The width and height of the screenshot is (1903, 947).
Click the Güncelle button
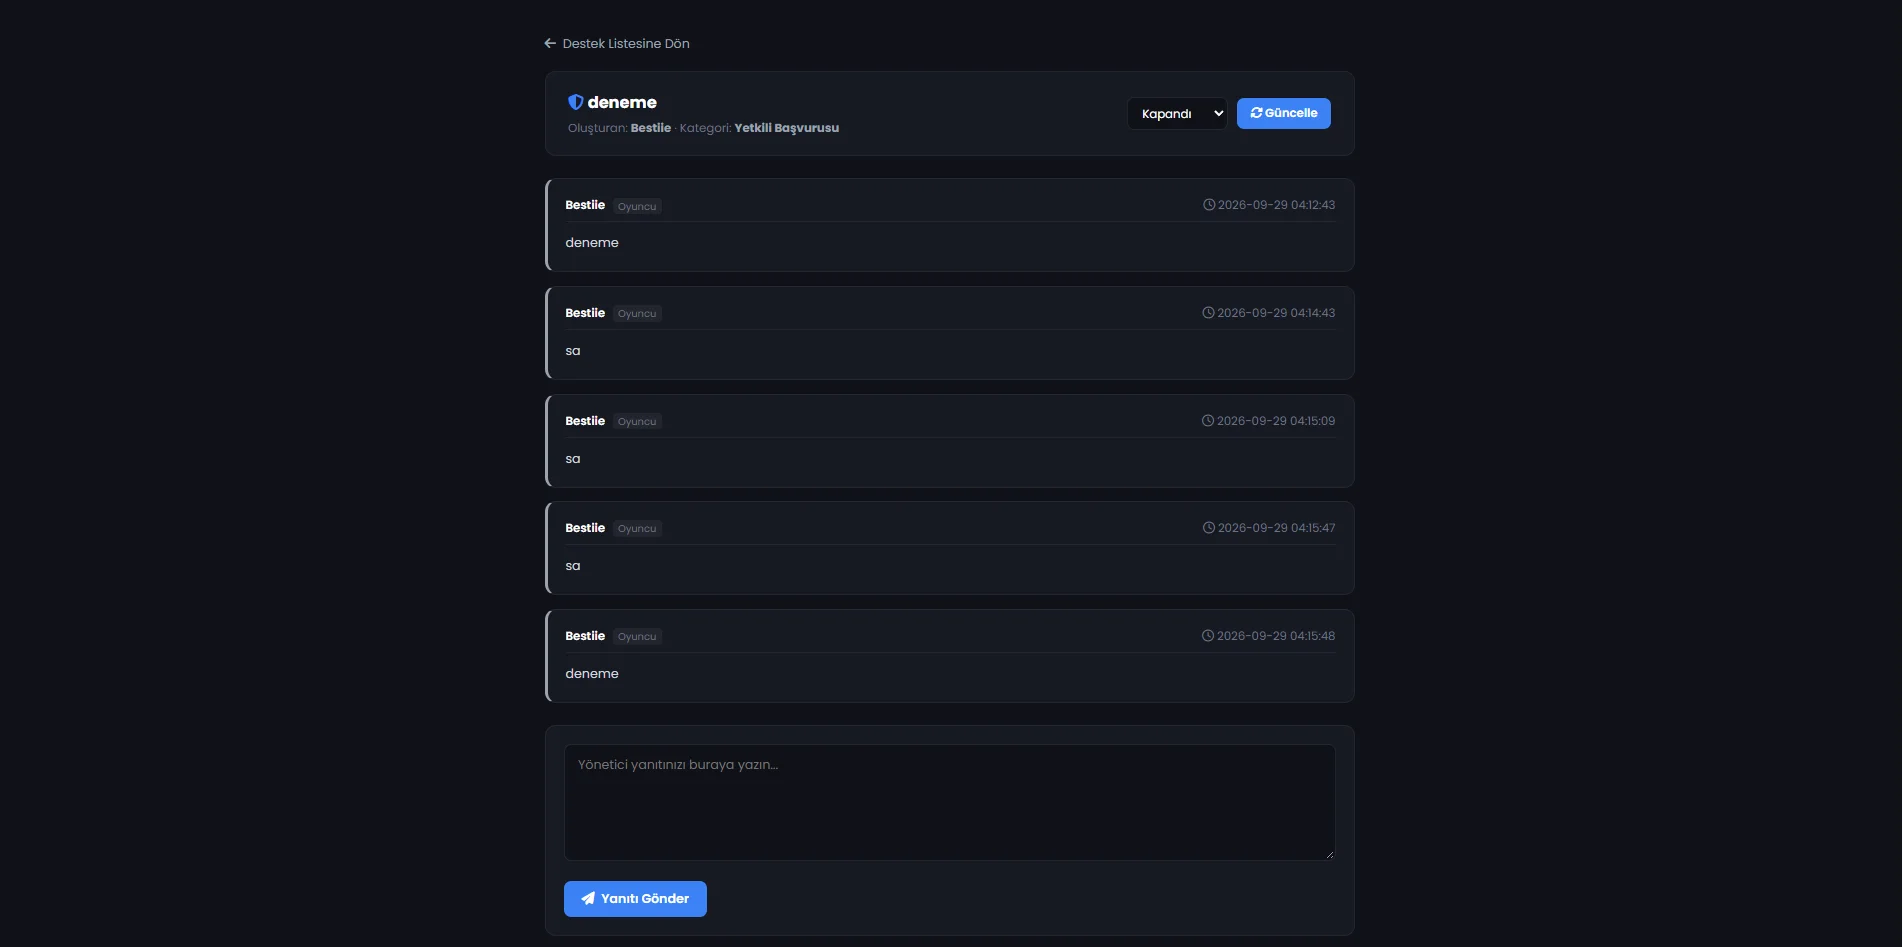1283,113
